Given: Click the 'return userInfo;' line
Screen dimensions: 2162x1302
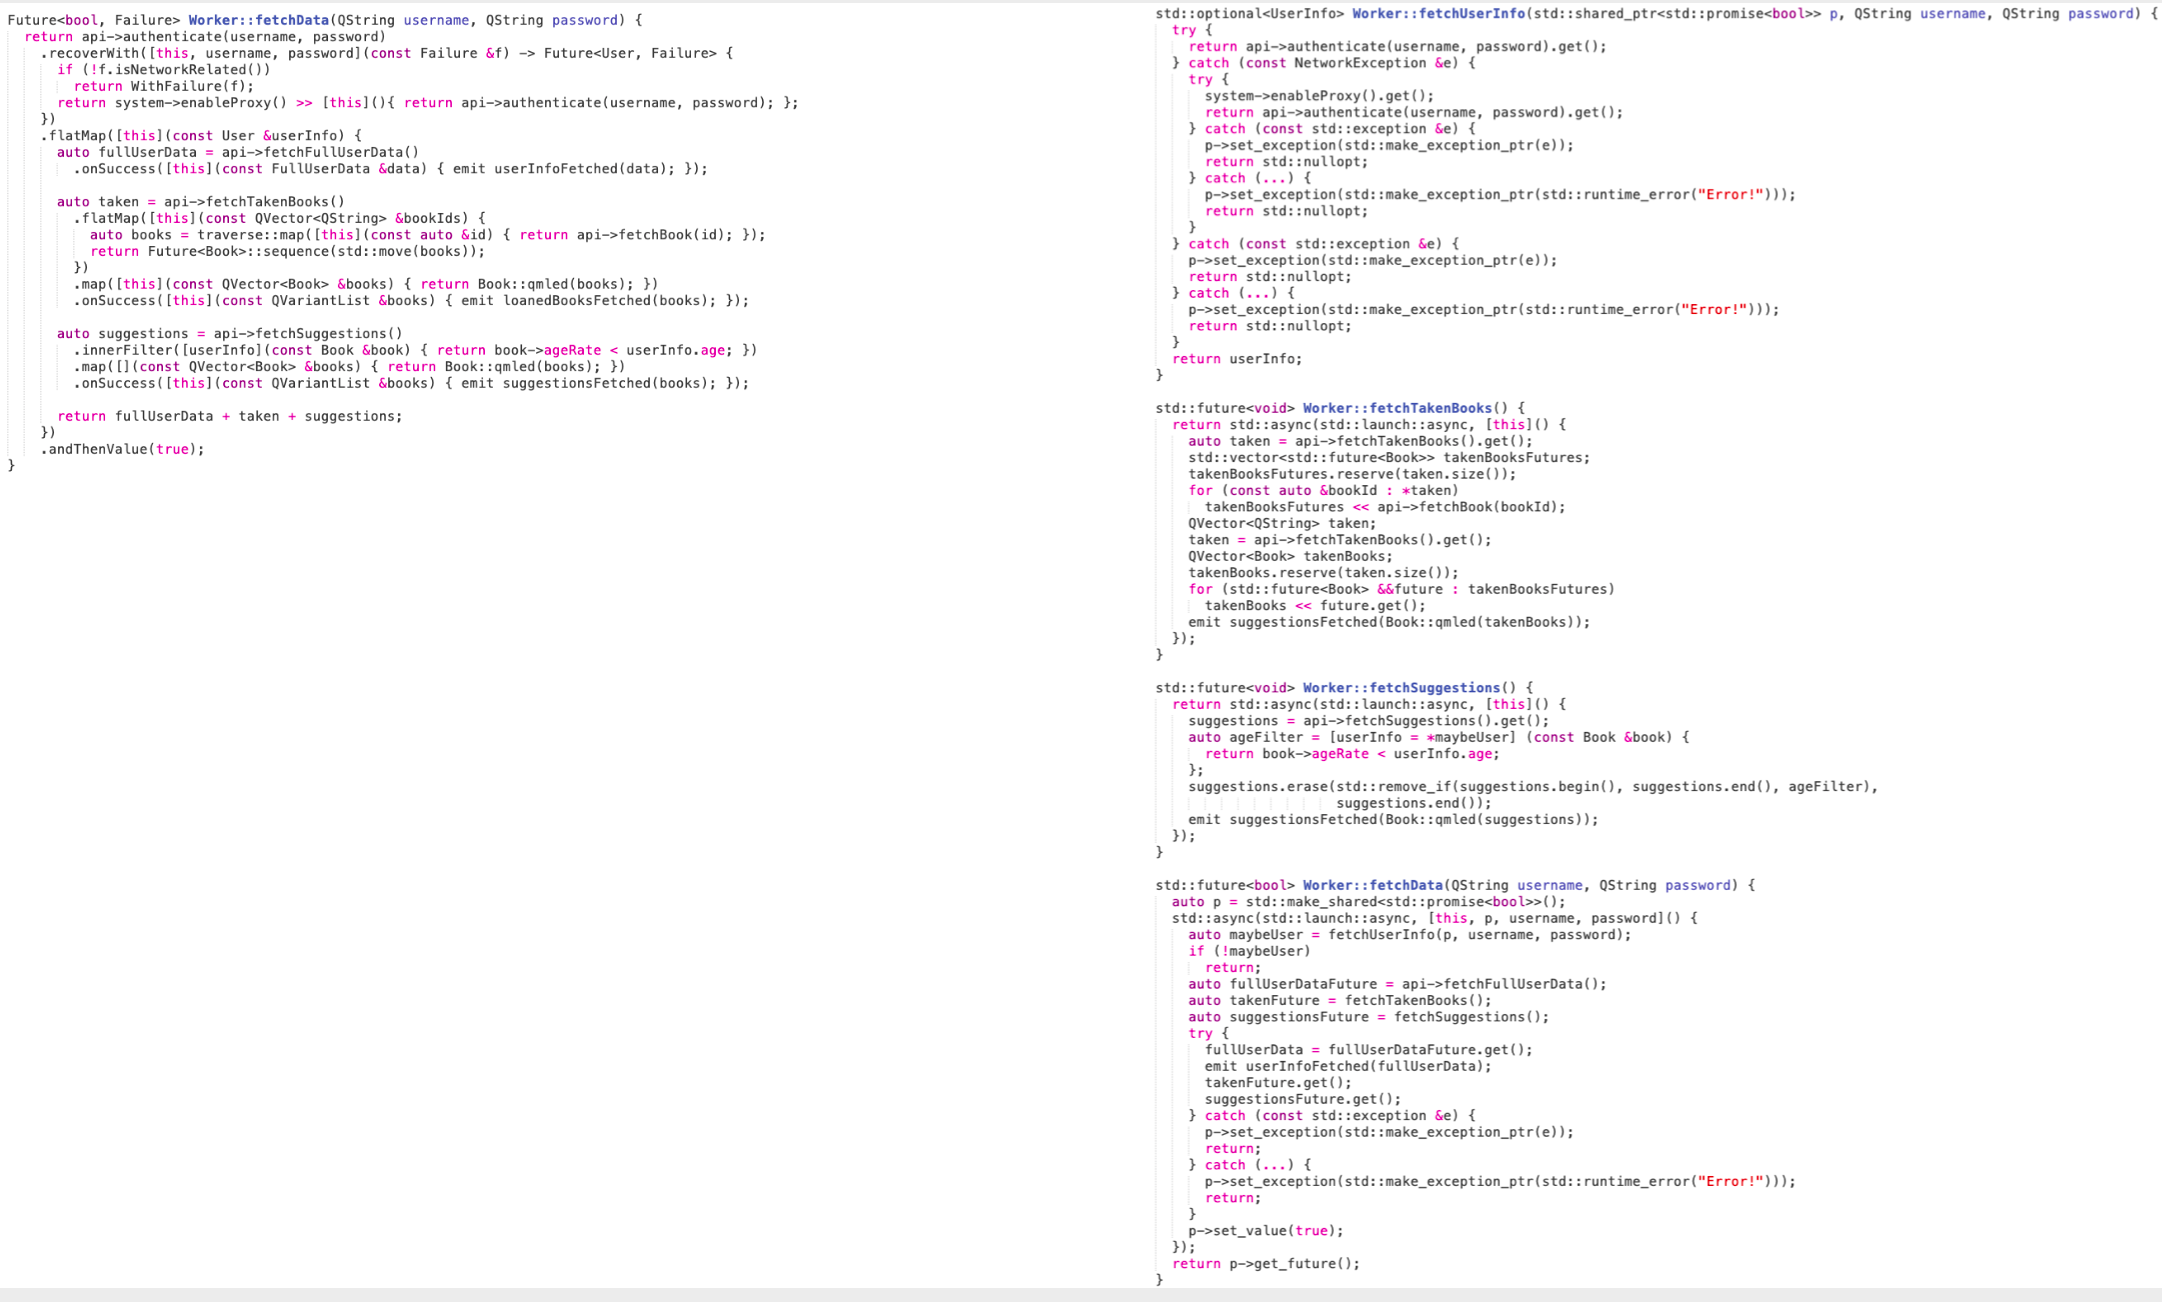Looking at the screenshot, I should (1238, 359).
